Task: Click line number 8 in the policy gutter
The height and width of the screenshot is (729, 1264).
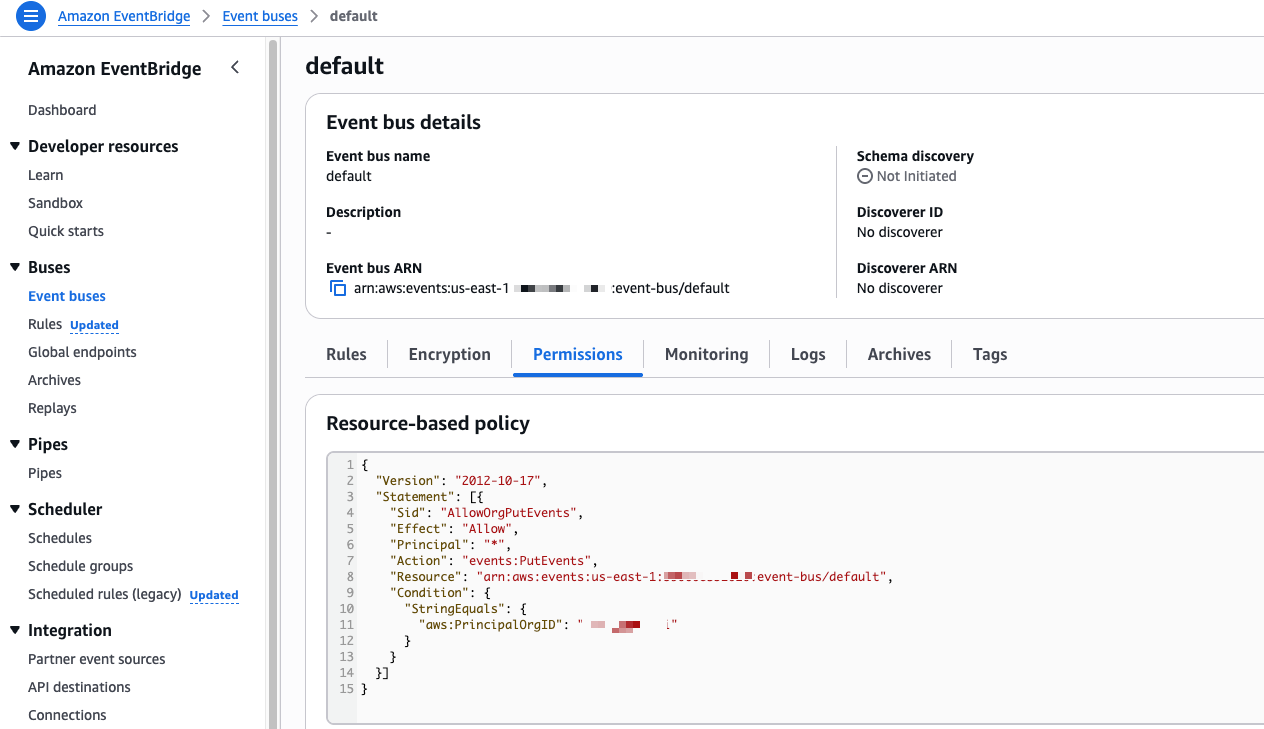Action: [x=350, y=576]
